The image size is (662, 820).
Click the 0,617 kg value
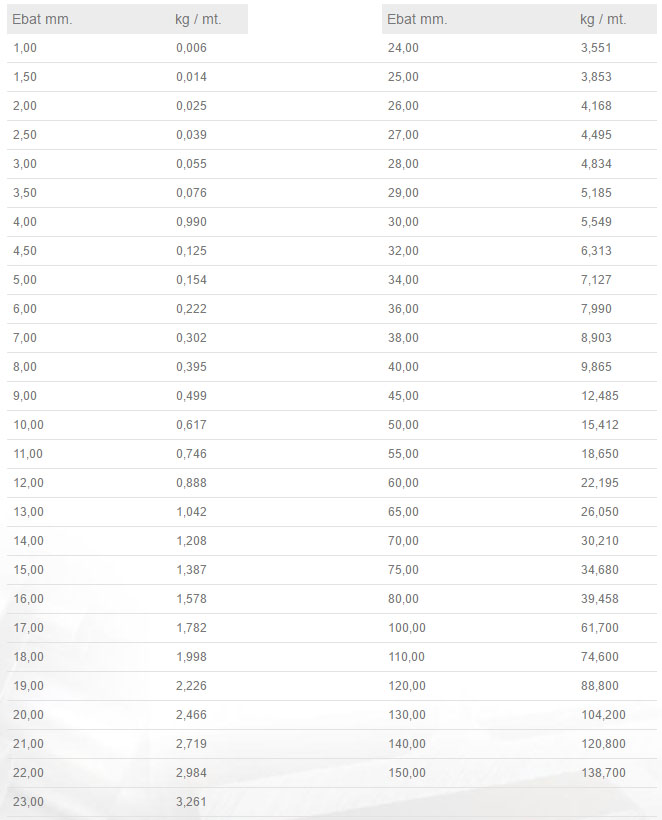(x=191, y=425)
